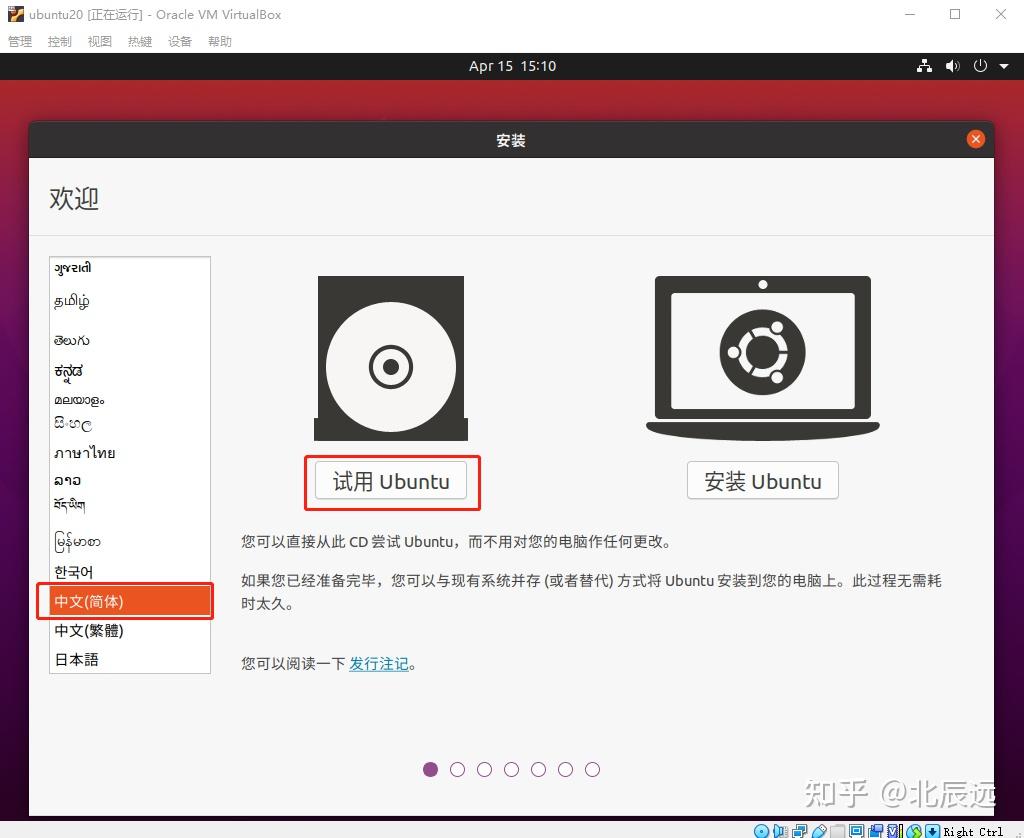
Task: Pick ગુજરાતી from the language list
Action: point(130,268)
